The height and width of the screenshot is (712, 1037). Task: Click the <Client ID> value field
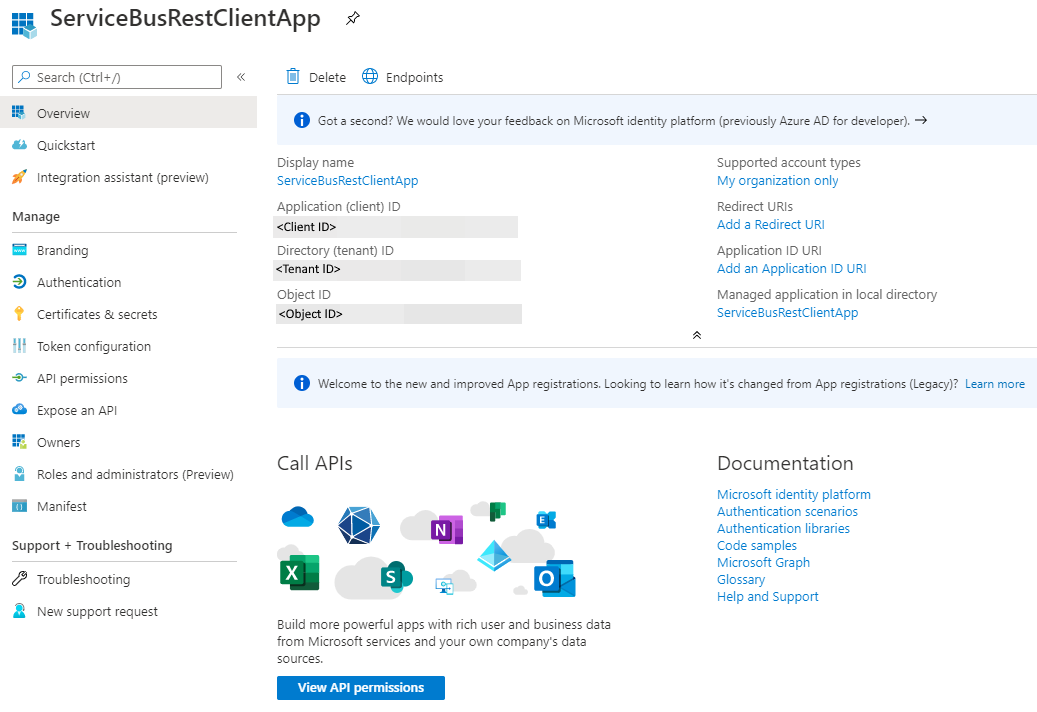pyautogui.click(x=395, y=227)
